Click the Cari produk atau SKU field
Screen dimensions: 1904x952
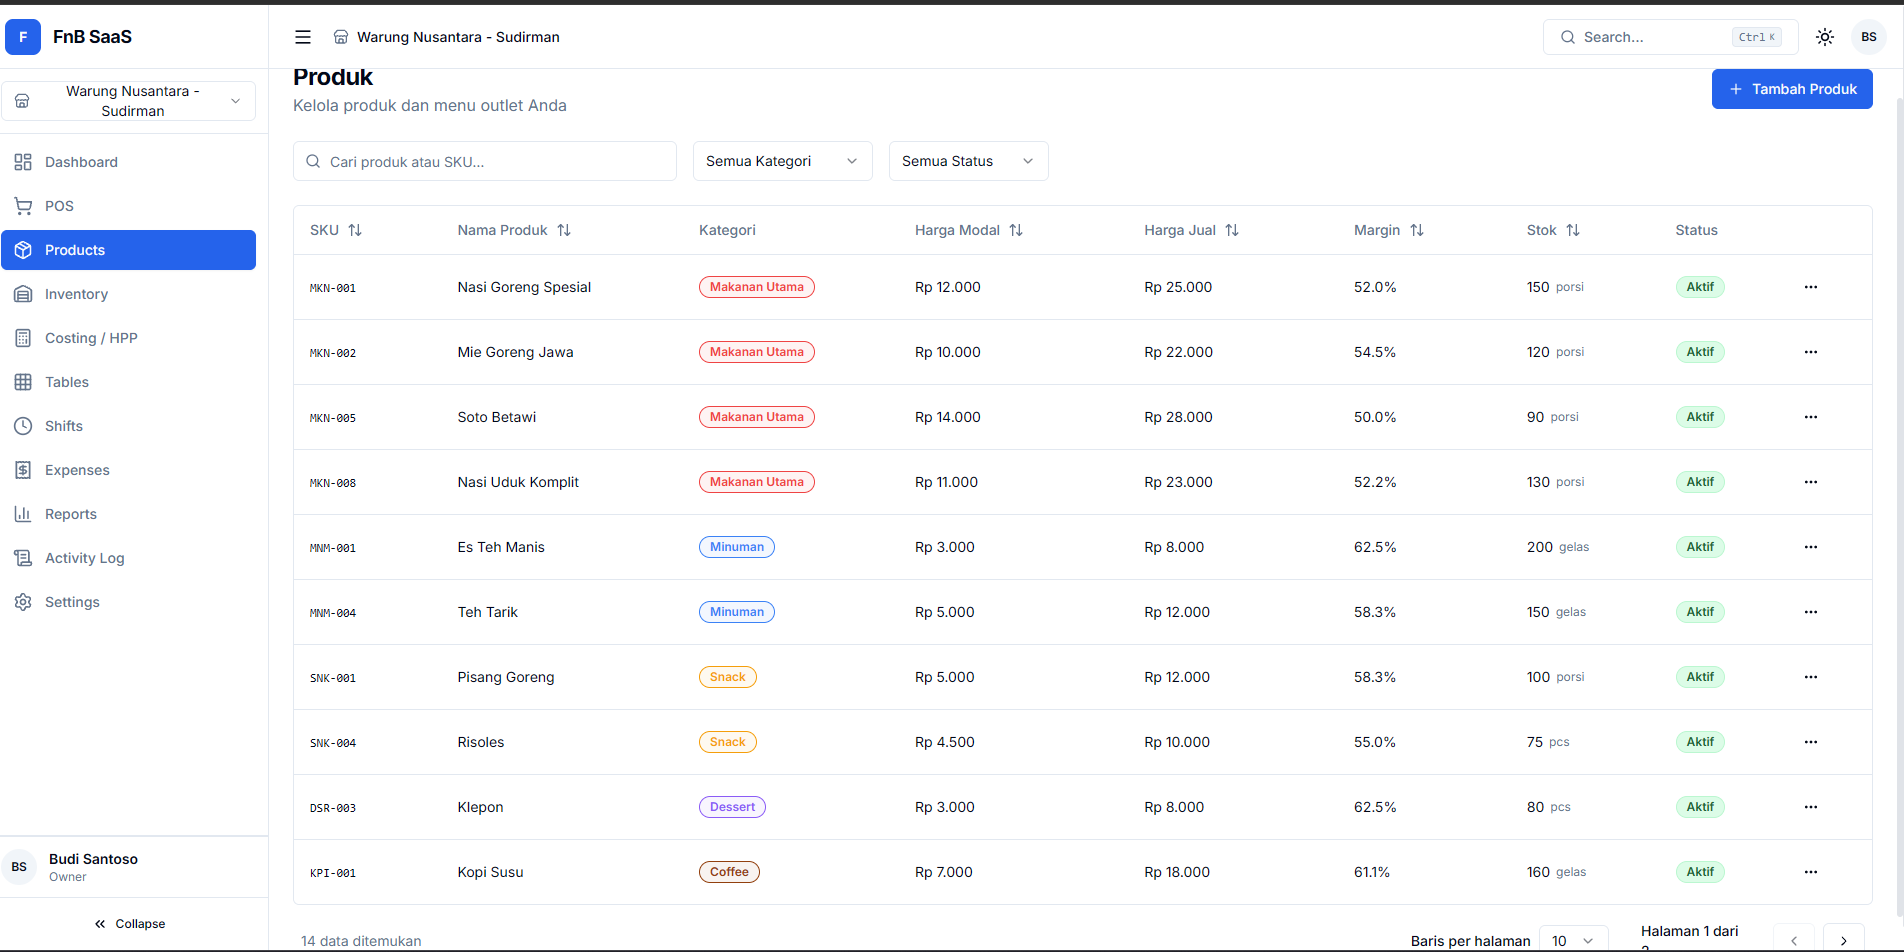click(x=485, y=161)
